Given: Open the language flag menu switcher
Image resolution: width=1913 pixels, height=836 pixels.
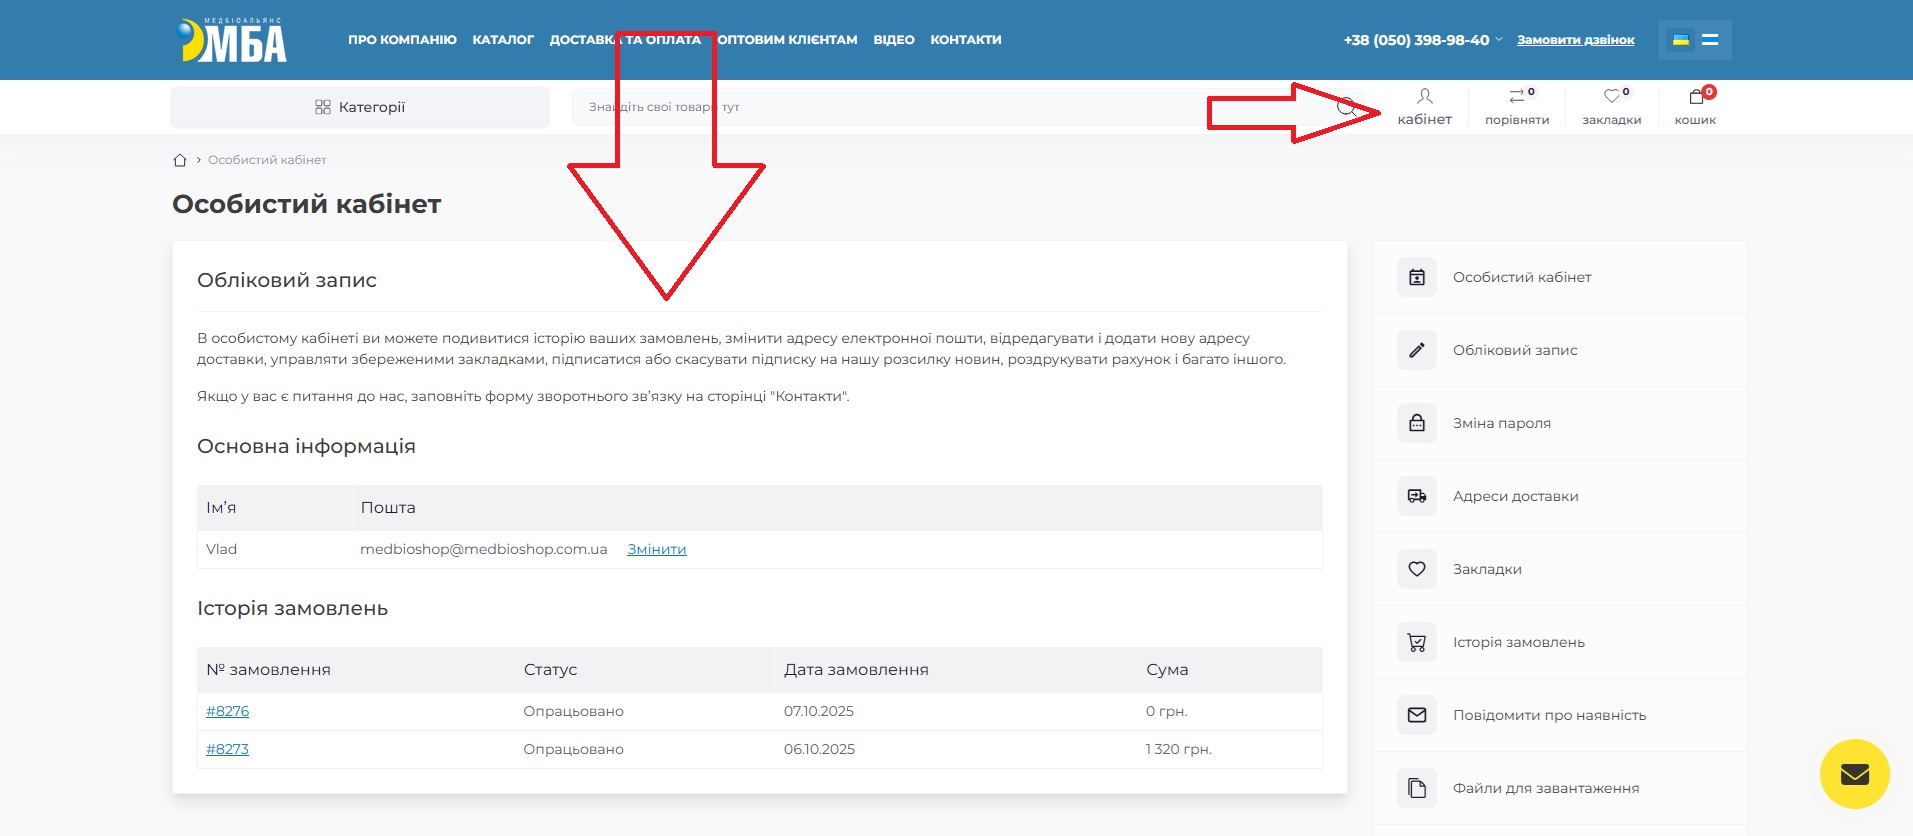Looking at the screenshot, I should [1694, 40].
